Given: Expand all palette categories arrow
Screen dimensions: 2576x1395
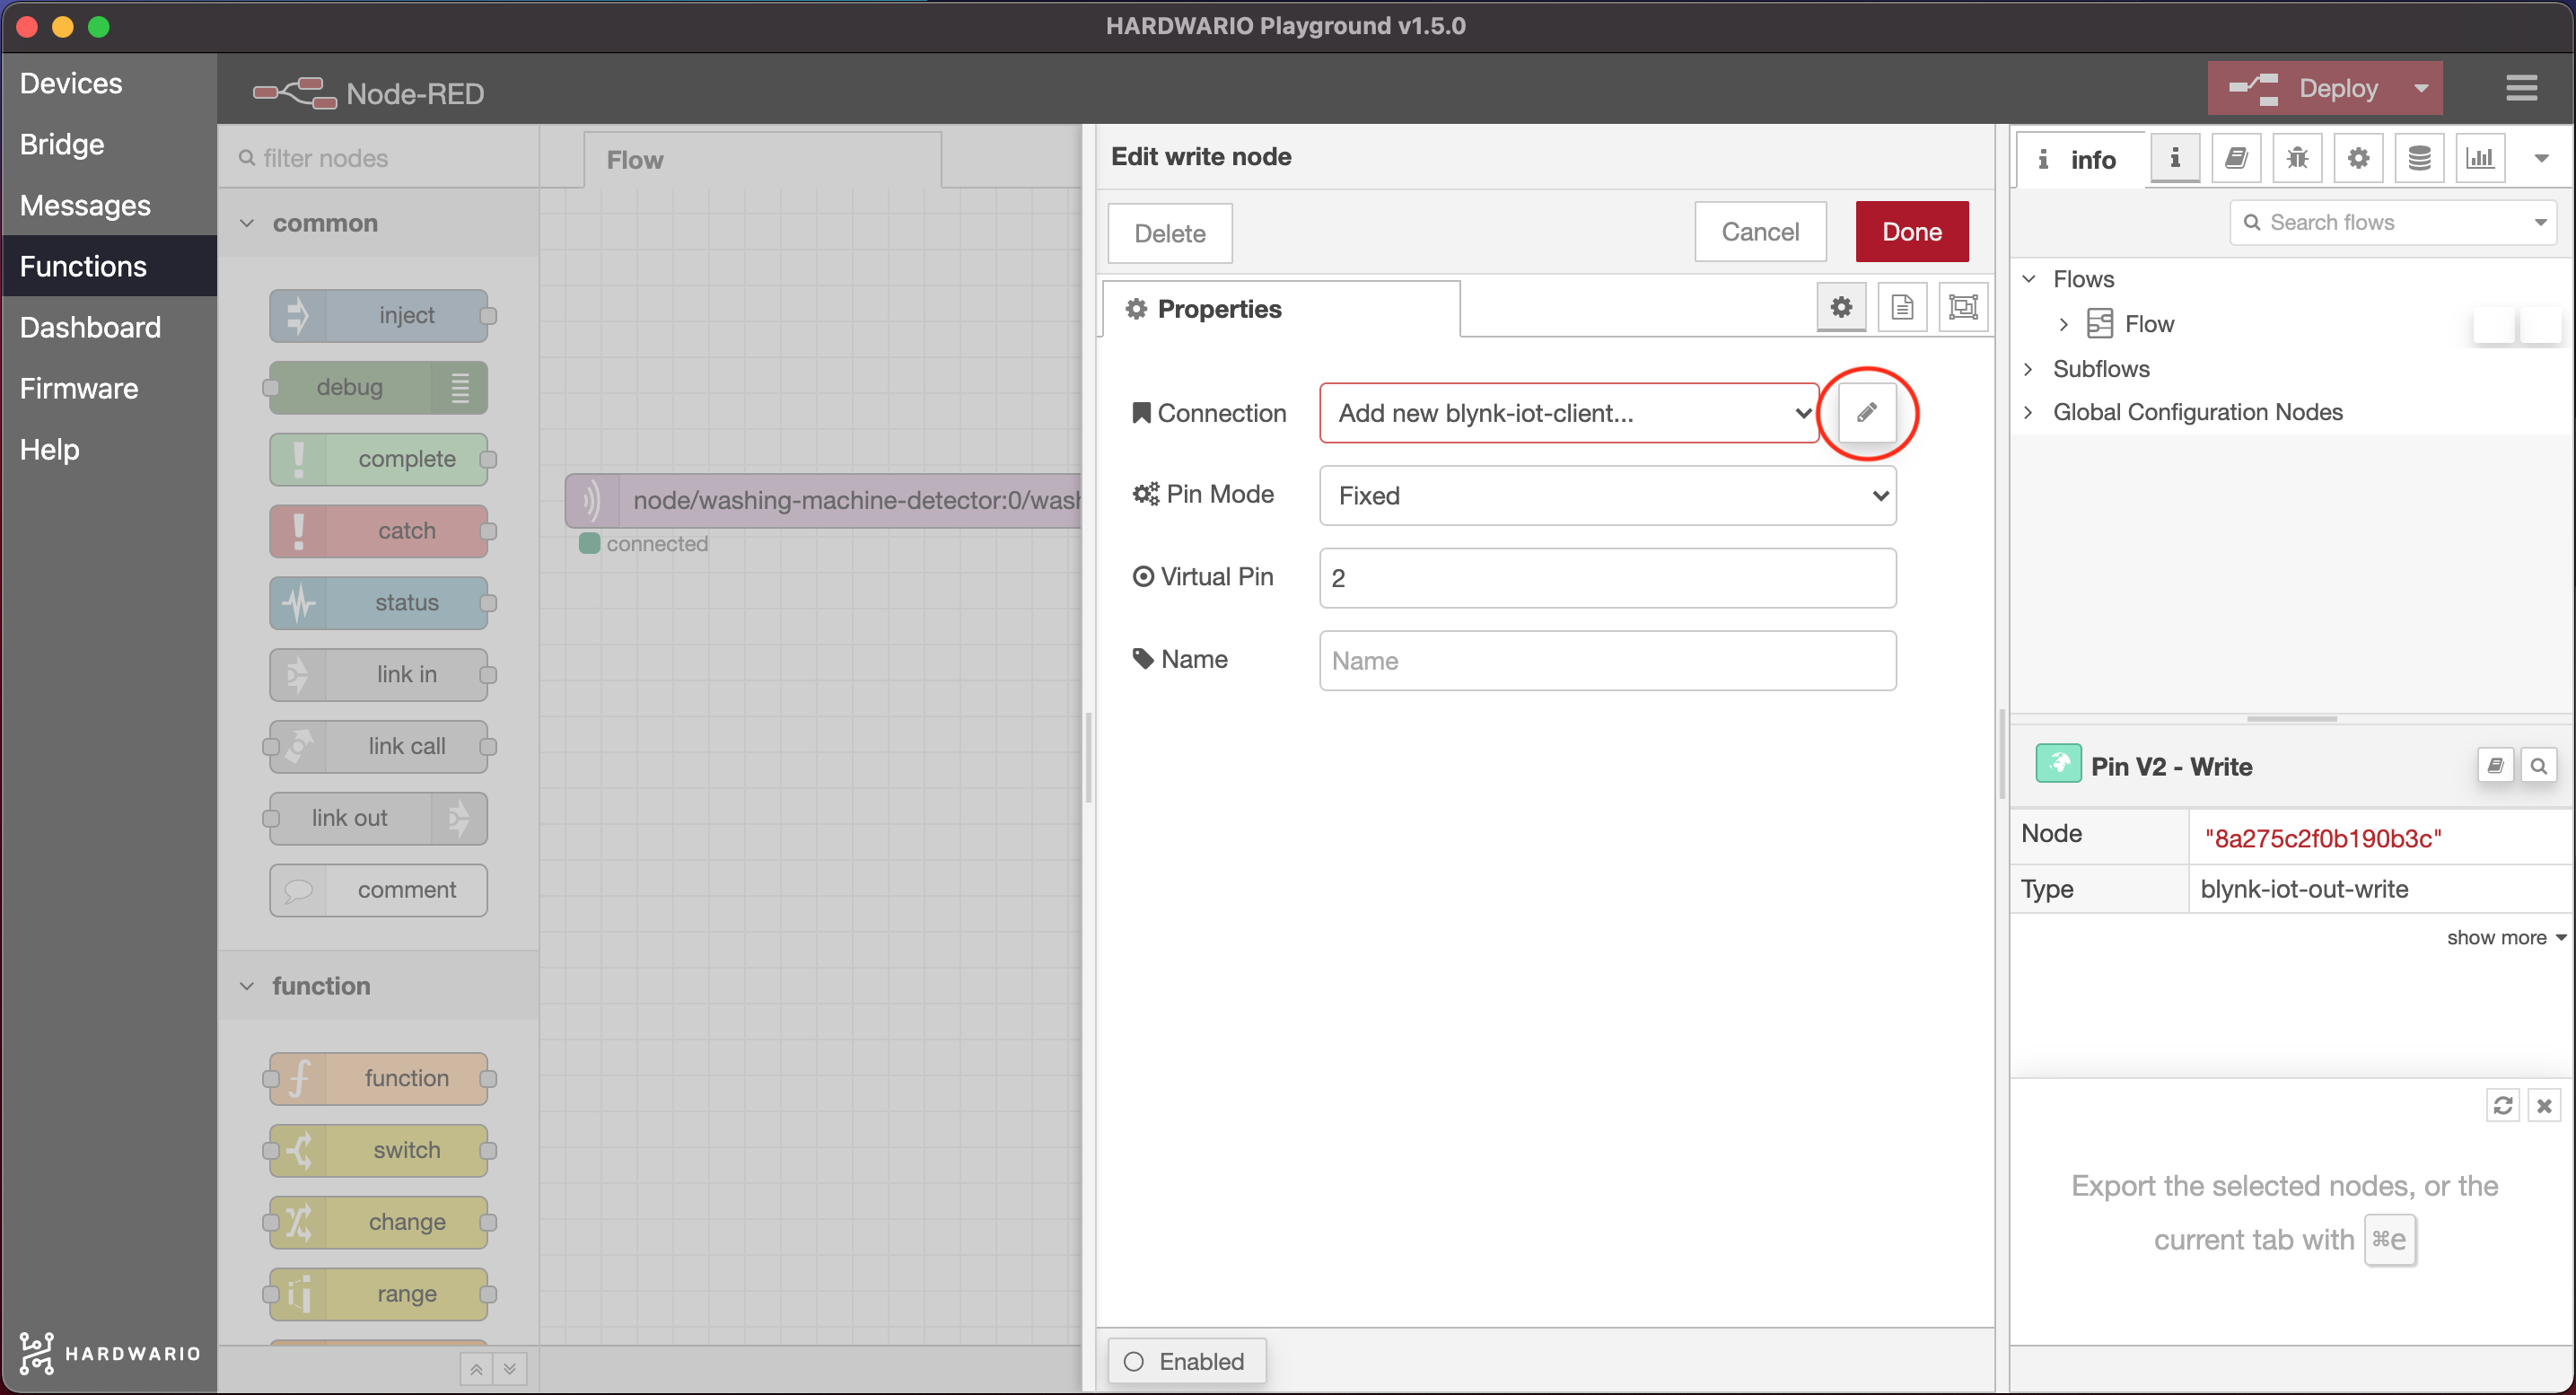Looking at the screenshot, I should [510, 1369].
